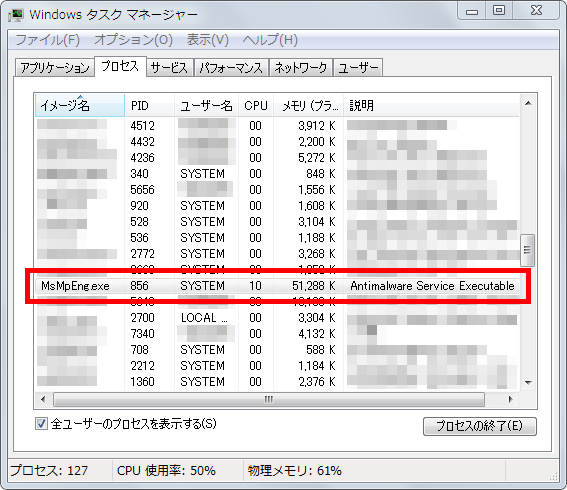The width and height of the screenshot is (567, 490).
Task: Switch to the パフォーマンス tab
Action: 231,68
